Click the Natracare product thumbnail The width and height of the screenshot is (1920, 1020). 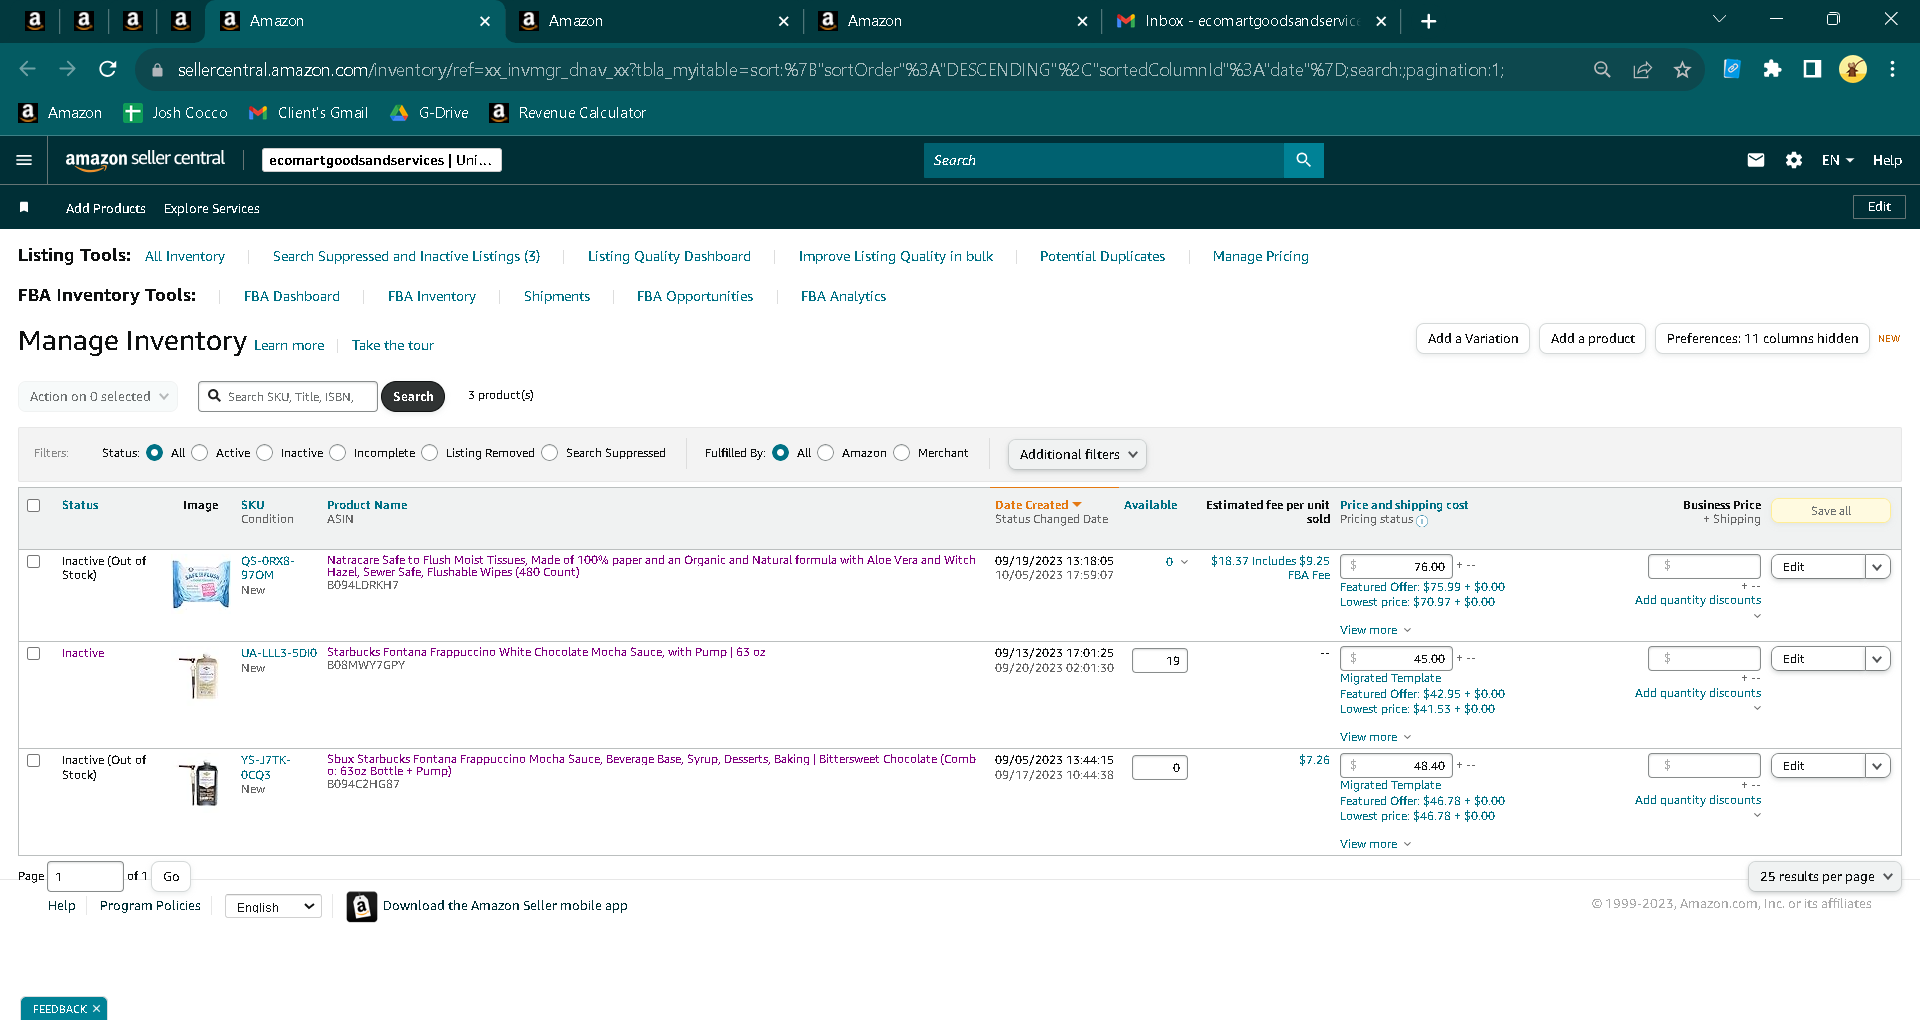pos(201,584)
